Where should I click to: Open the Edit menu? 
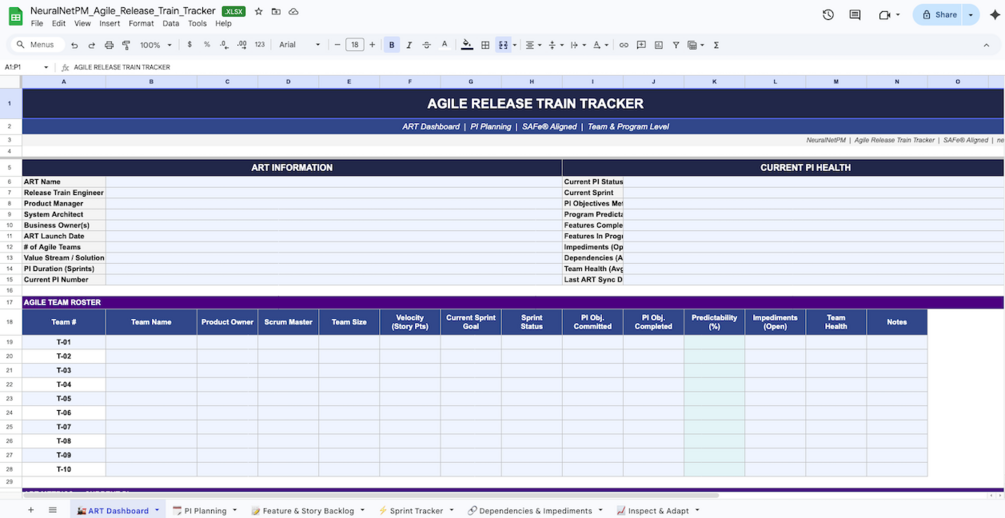pyautogui.click(x=59, y=23)
